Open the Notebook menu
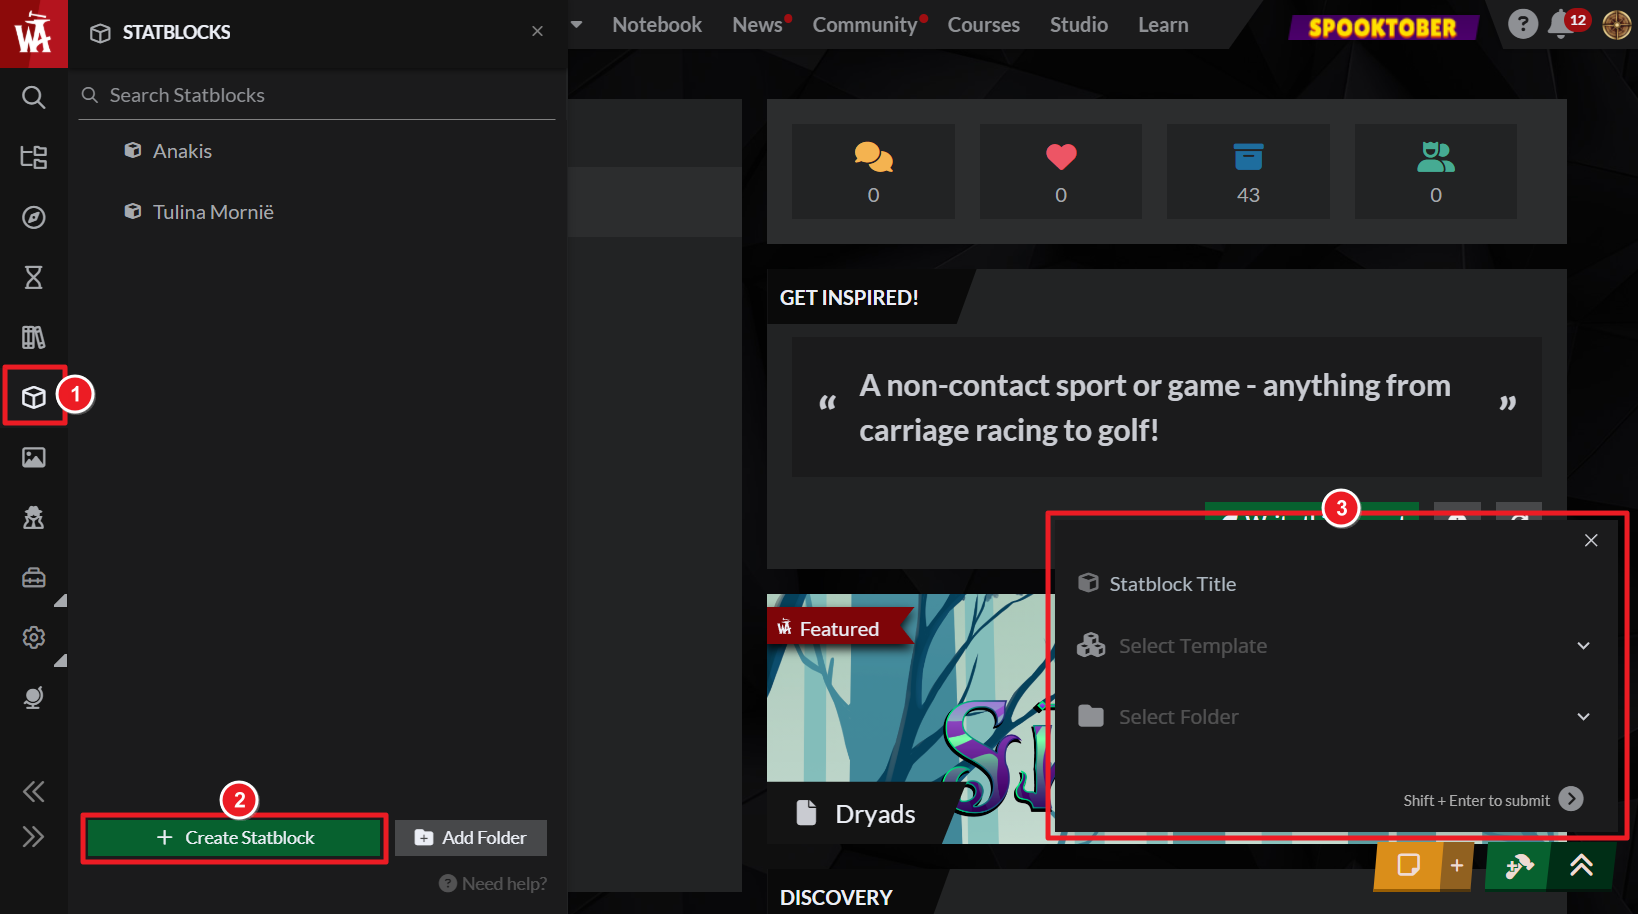This screenshot has height=914, width=1638. click(657, 25)
